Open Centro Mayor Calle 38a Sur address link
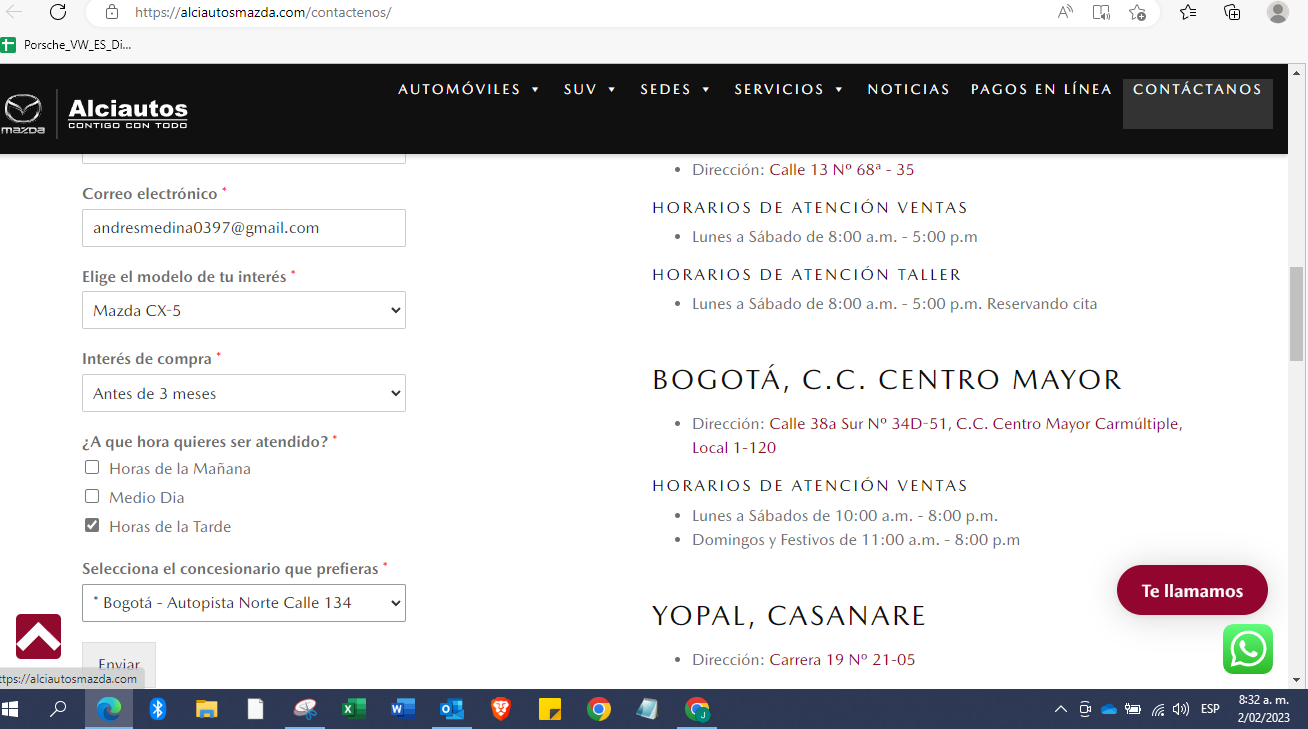 point(937,435)
